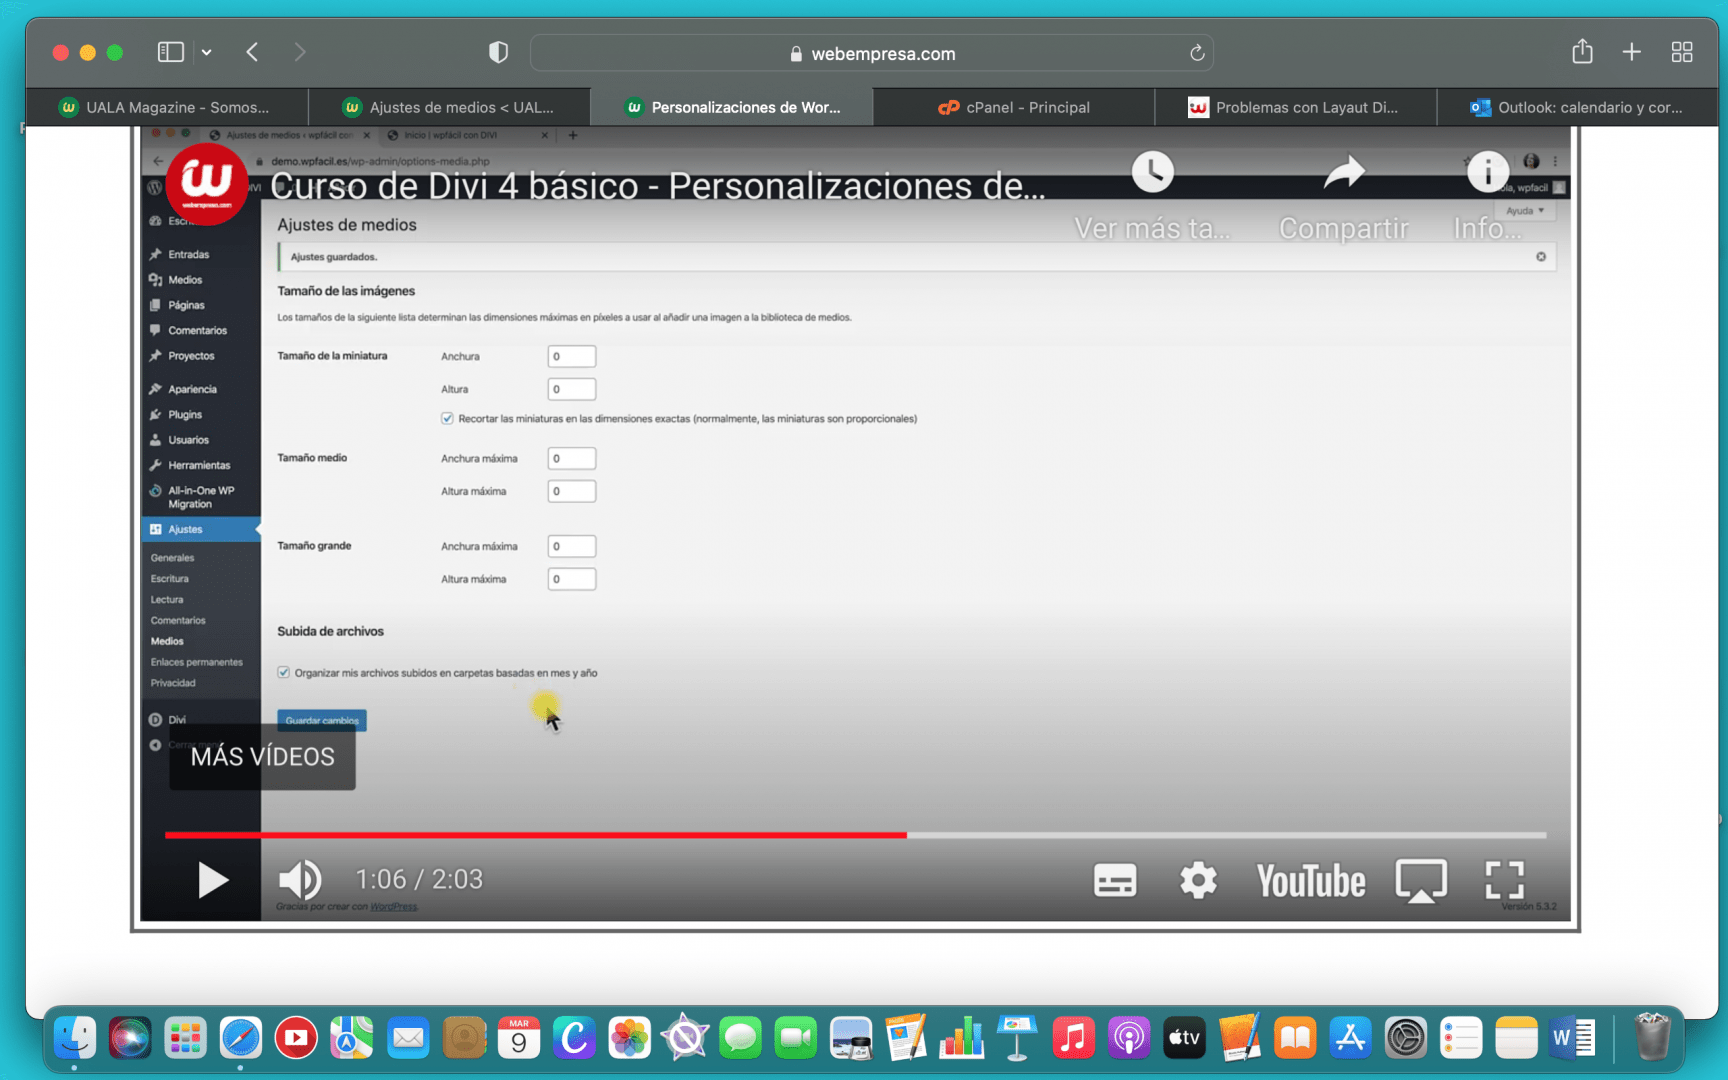Open Numbers from the Dock
This screenshot has width=1728, height=1080.
(x=962, y=1038)
